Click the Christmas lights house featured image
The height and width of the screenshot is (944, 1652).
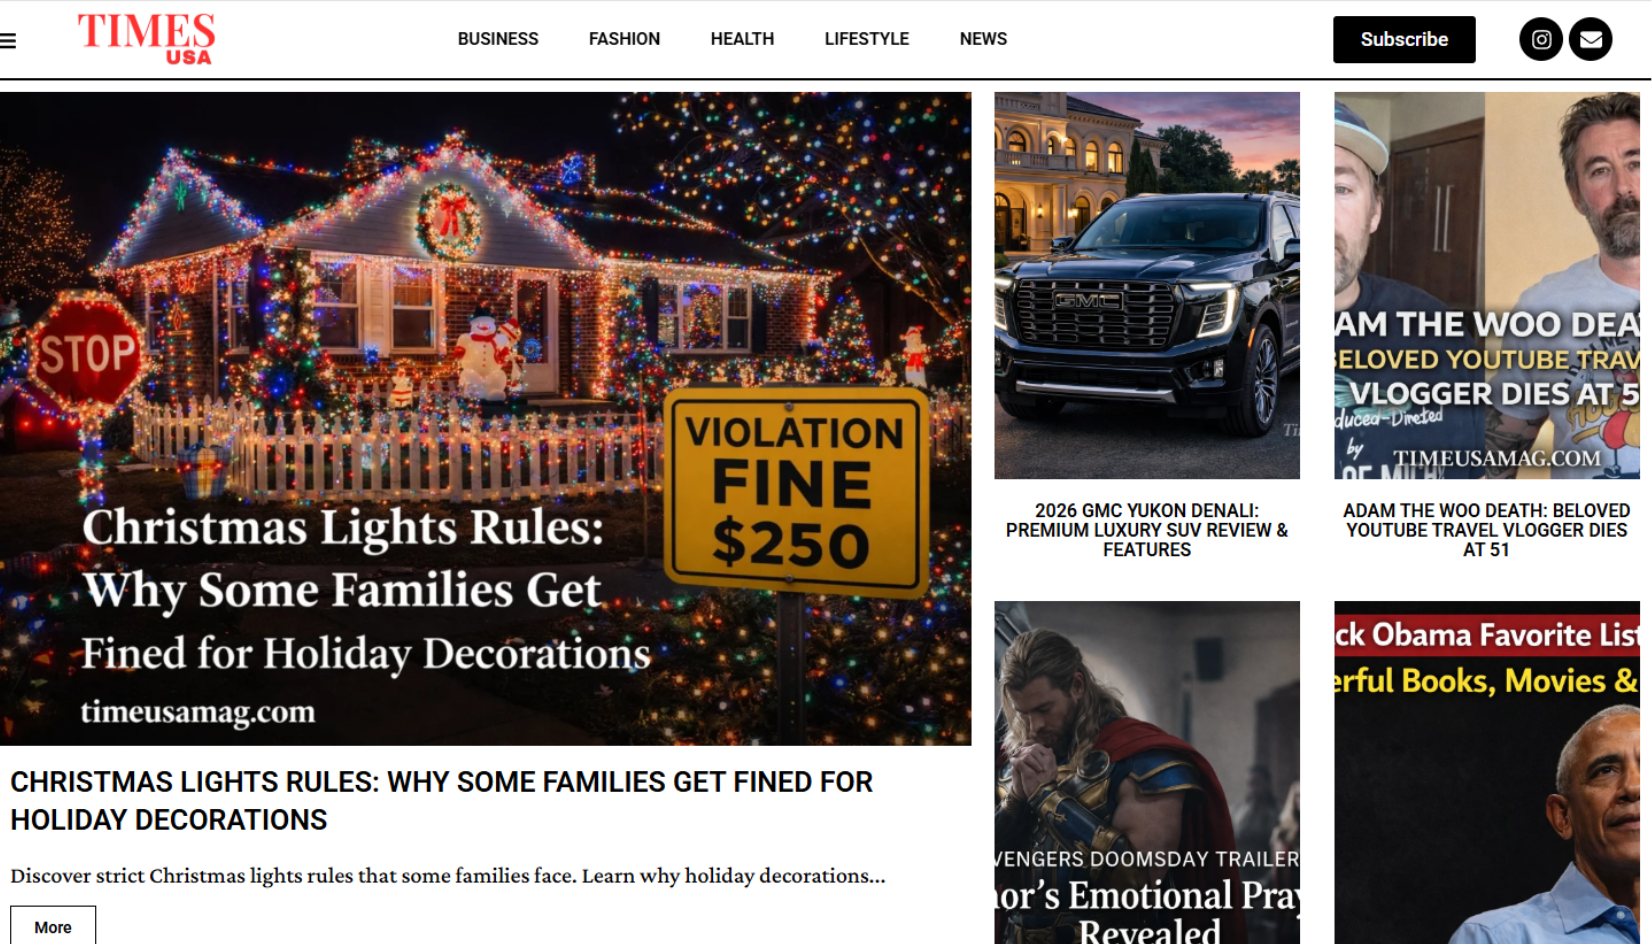(x=485, y=418)
